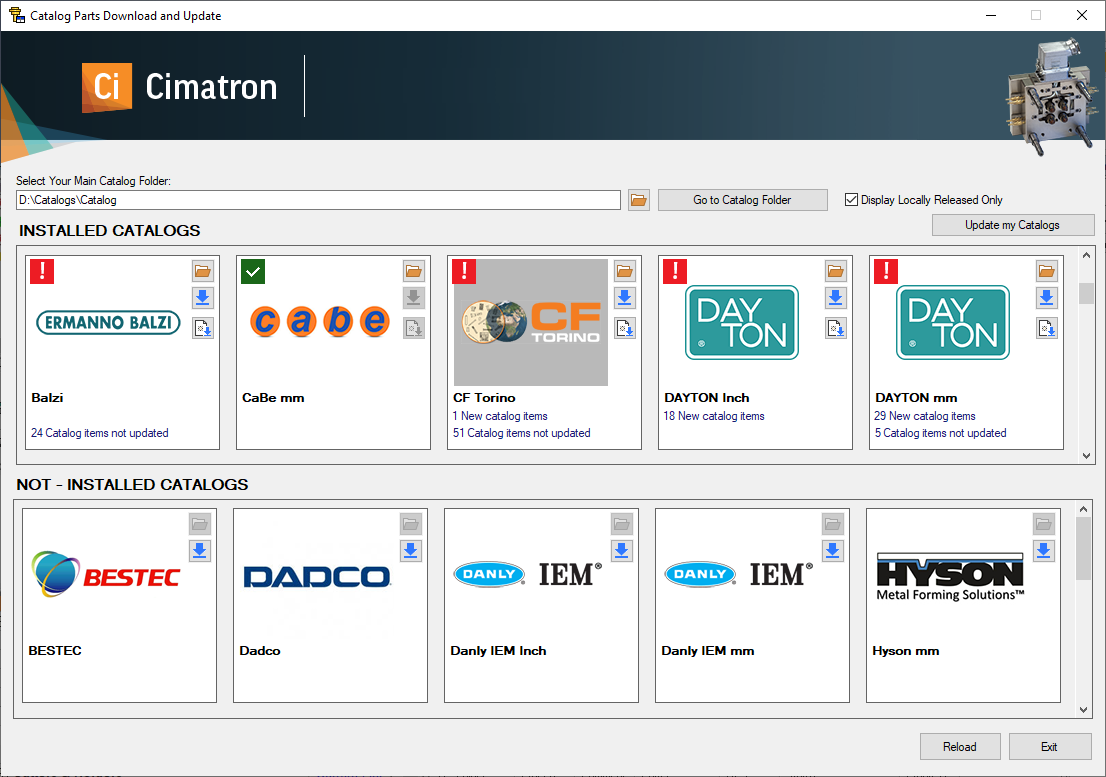
Task: Click the greyed Dadco folder icon
Action: click(411, 524)
